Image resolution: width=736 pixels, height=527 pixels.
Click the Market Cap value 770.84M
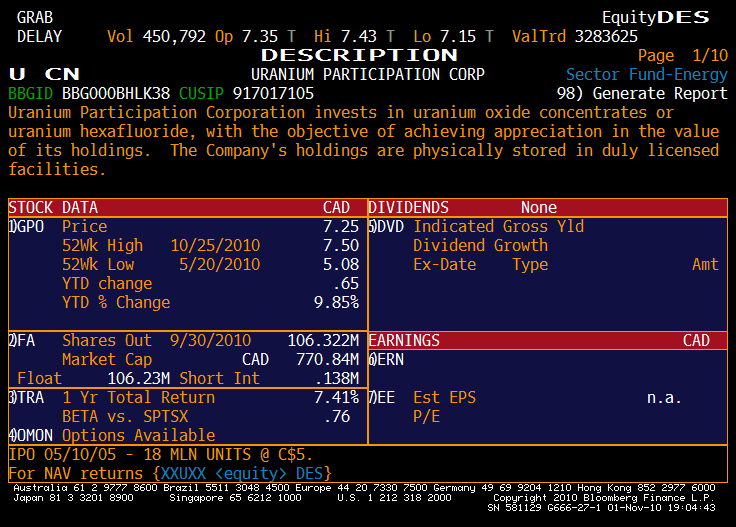point(327,359)
